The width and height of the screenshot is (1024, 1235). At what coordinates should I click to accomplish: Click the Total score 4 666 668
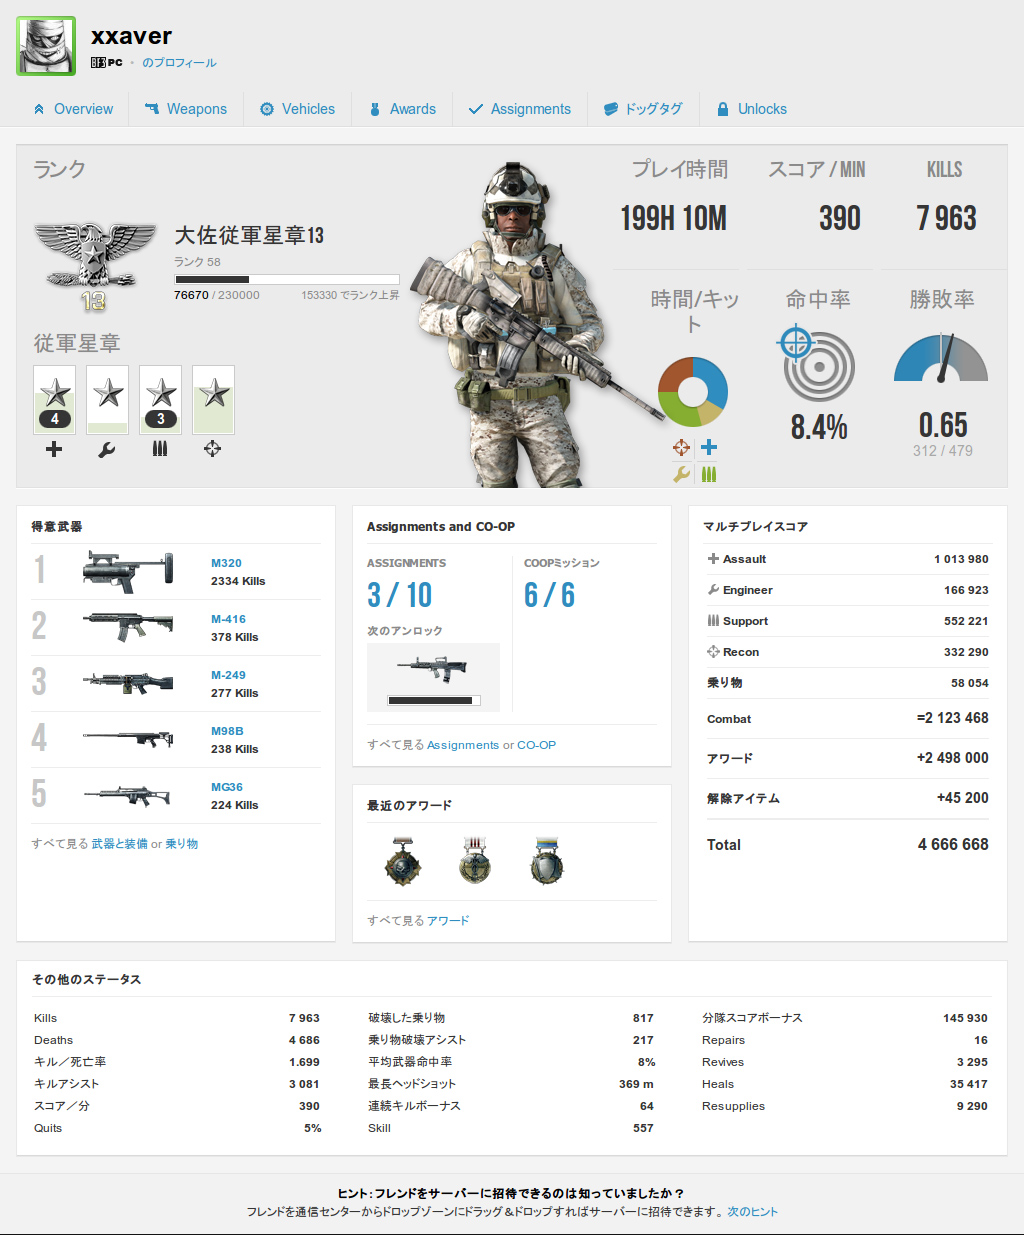coord(953,844)
